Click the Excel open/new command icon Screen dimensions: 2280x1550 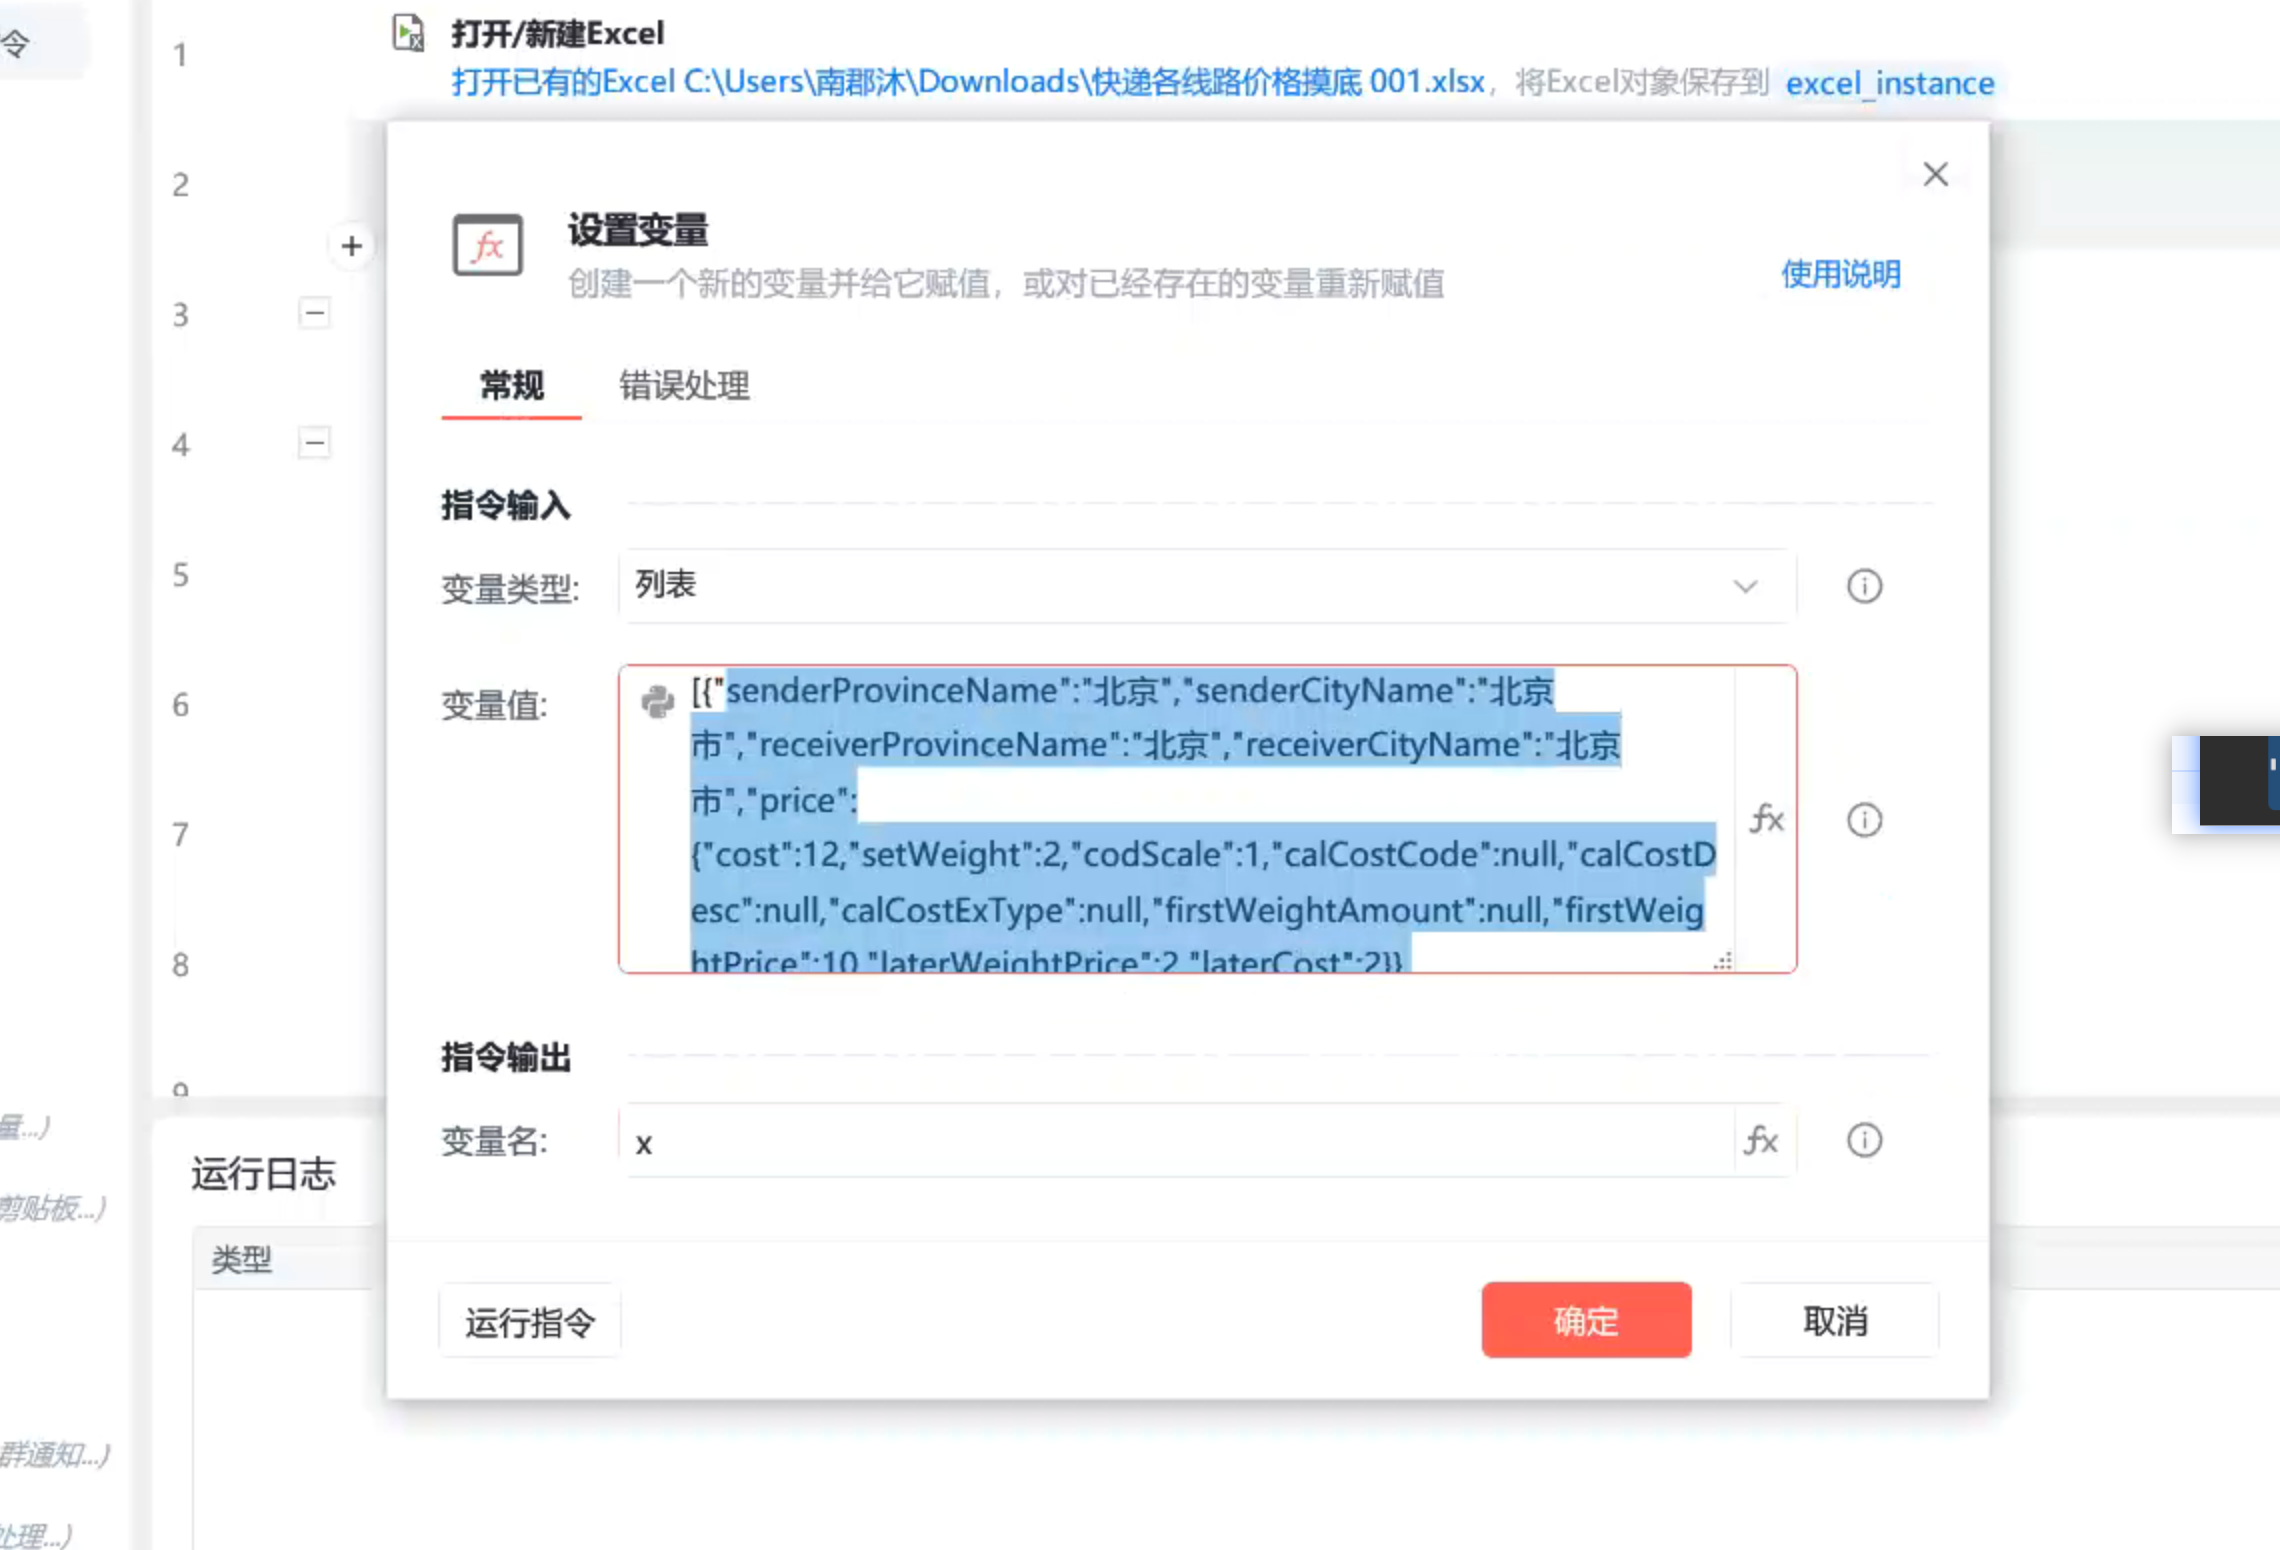(408, 33)
